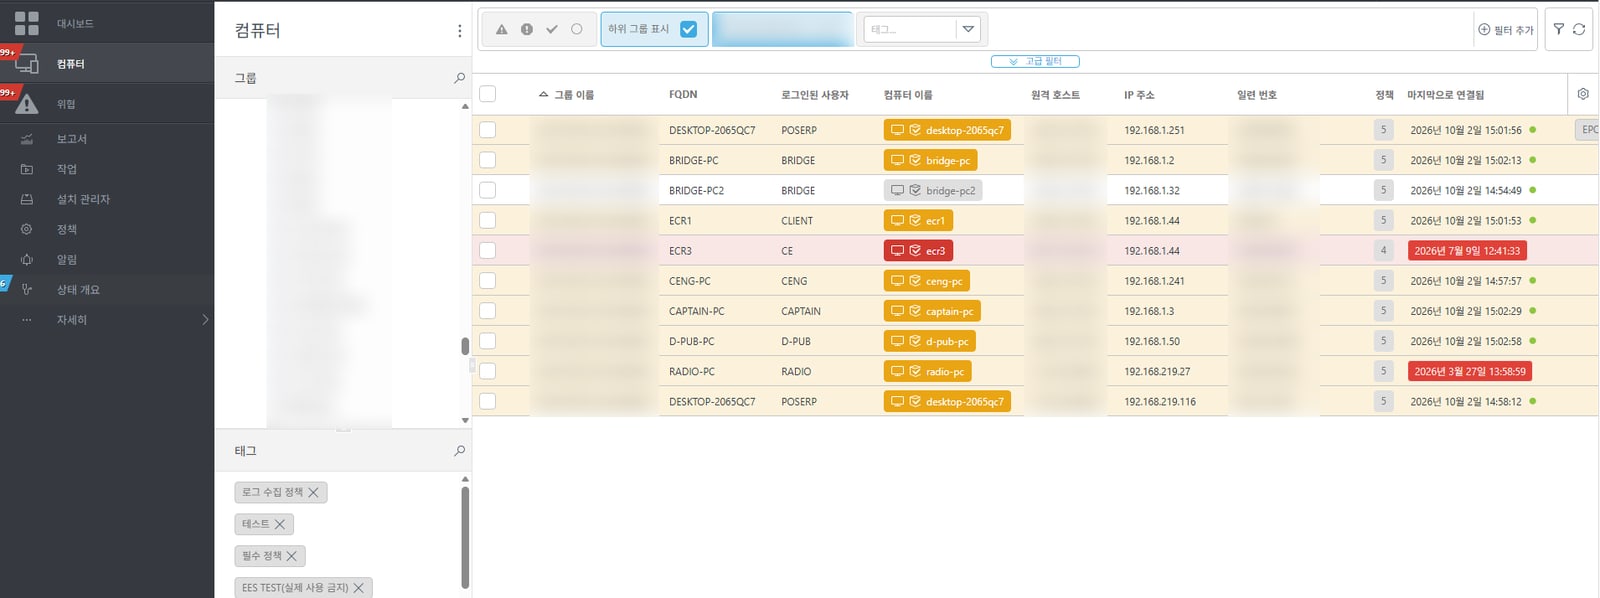Click the group tree scroll-up arrow

click(x=465, y=106)
